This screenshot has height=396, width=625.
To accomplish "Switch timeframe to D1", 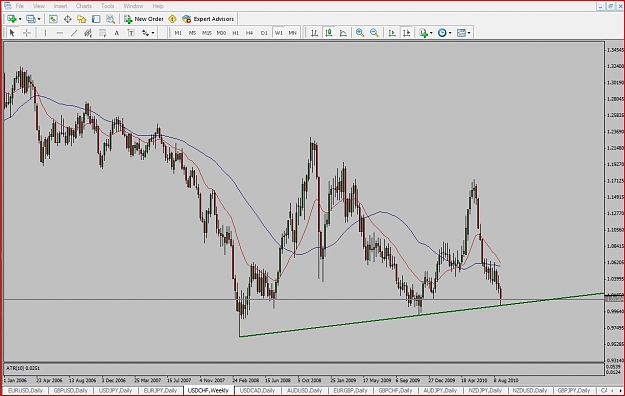I will [264, 33].
